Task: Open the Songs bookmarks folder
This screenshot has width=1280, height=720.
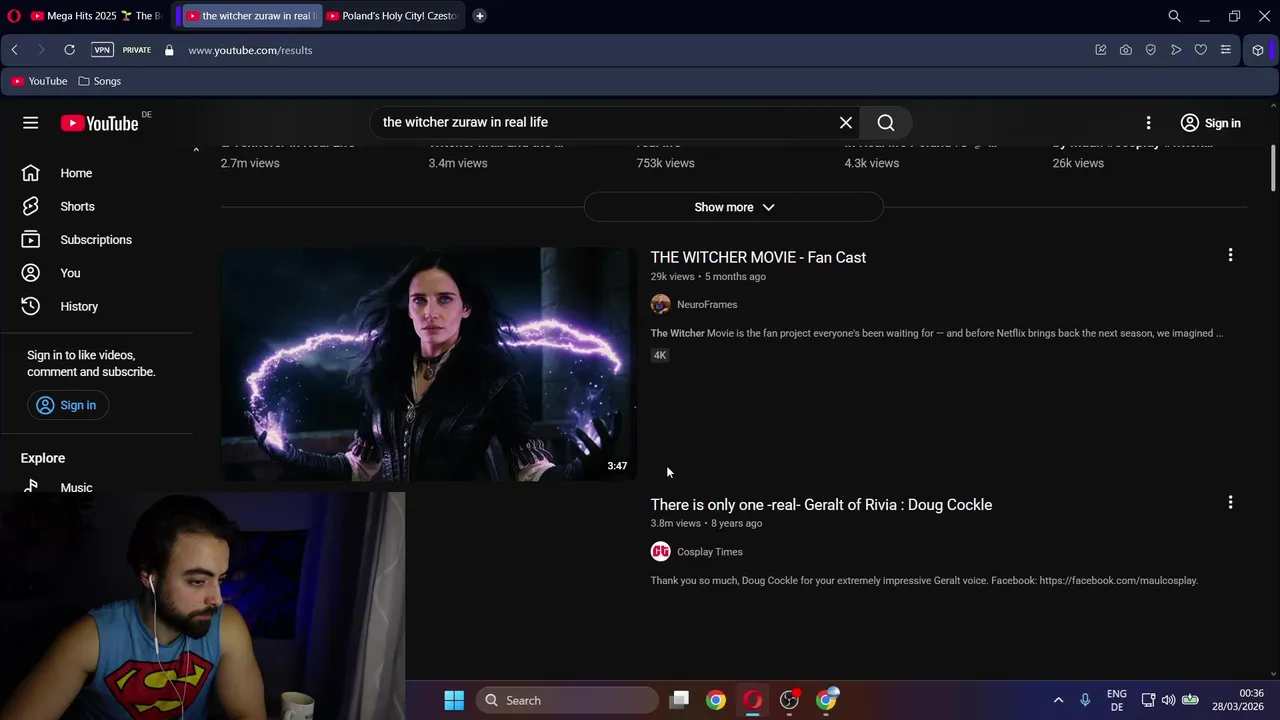Action: [100, 81]
